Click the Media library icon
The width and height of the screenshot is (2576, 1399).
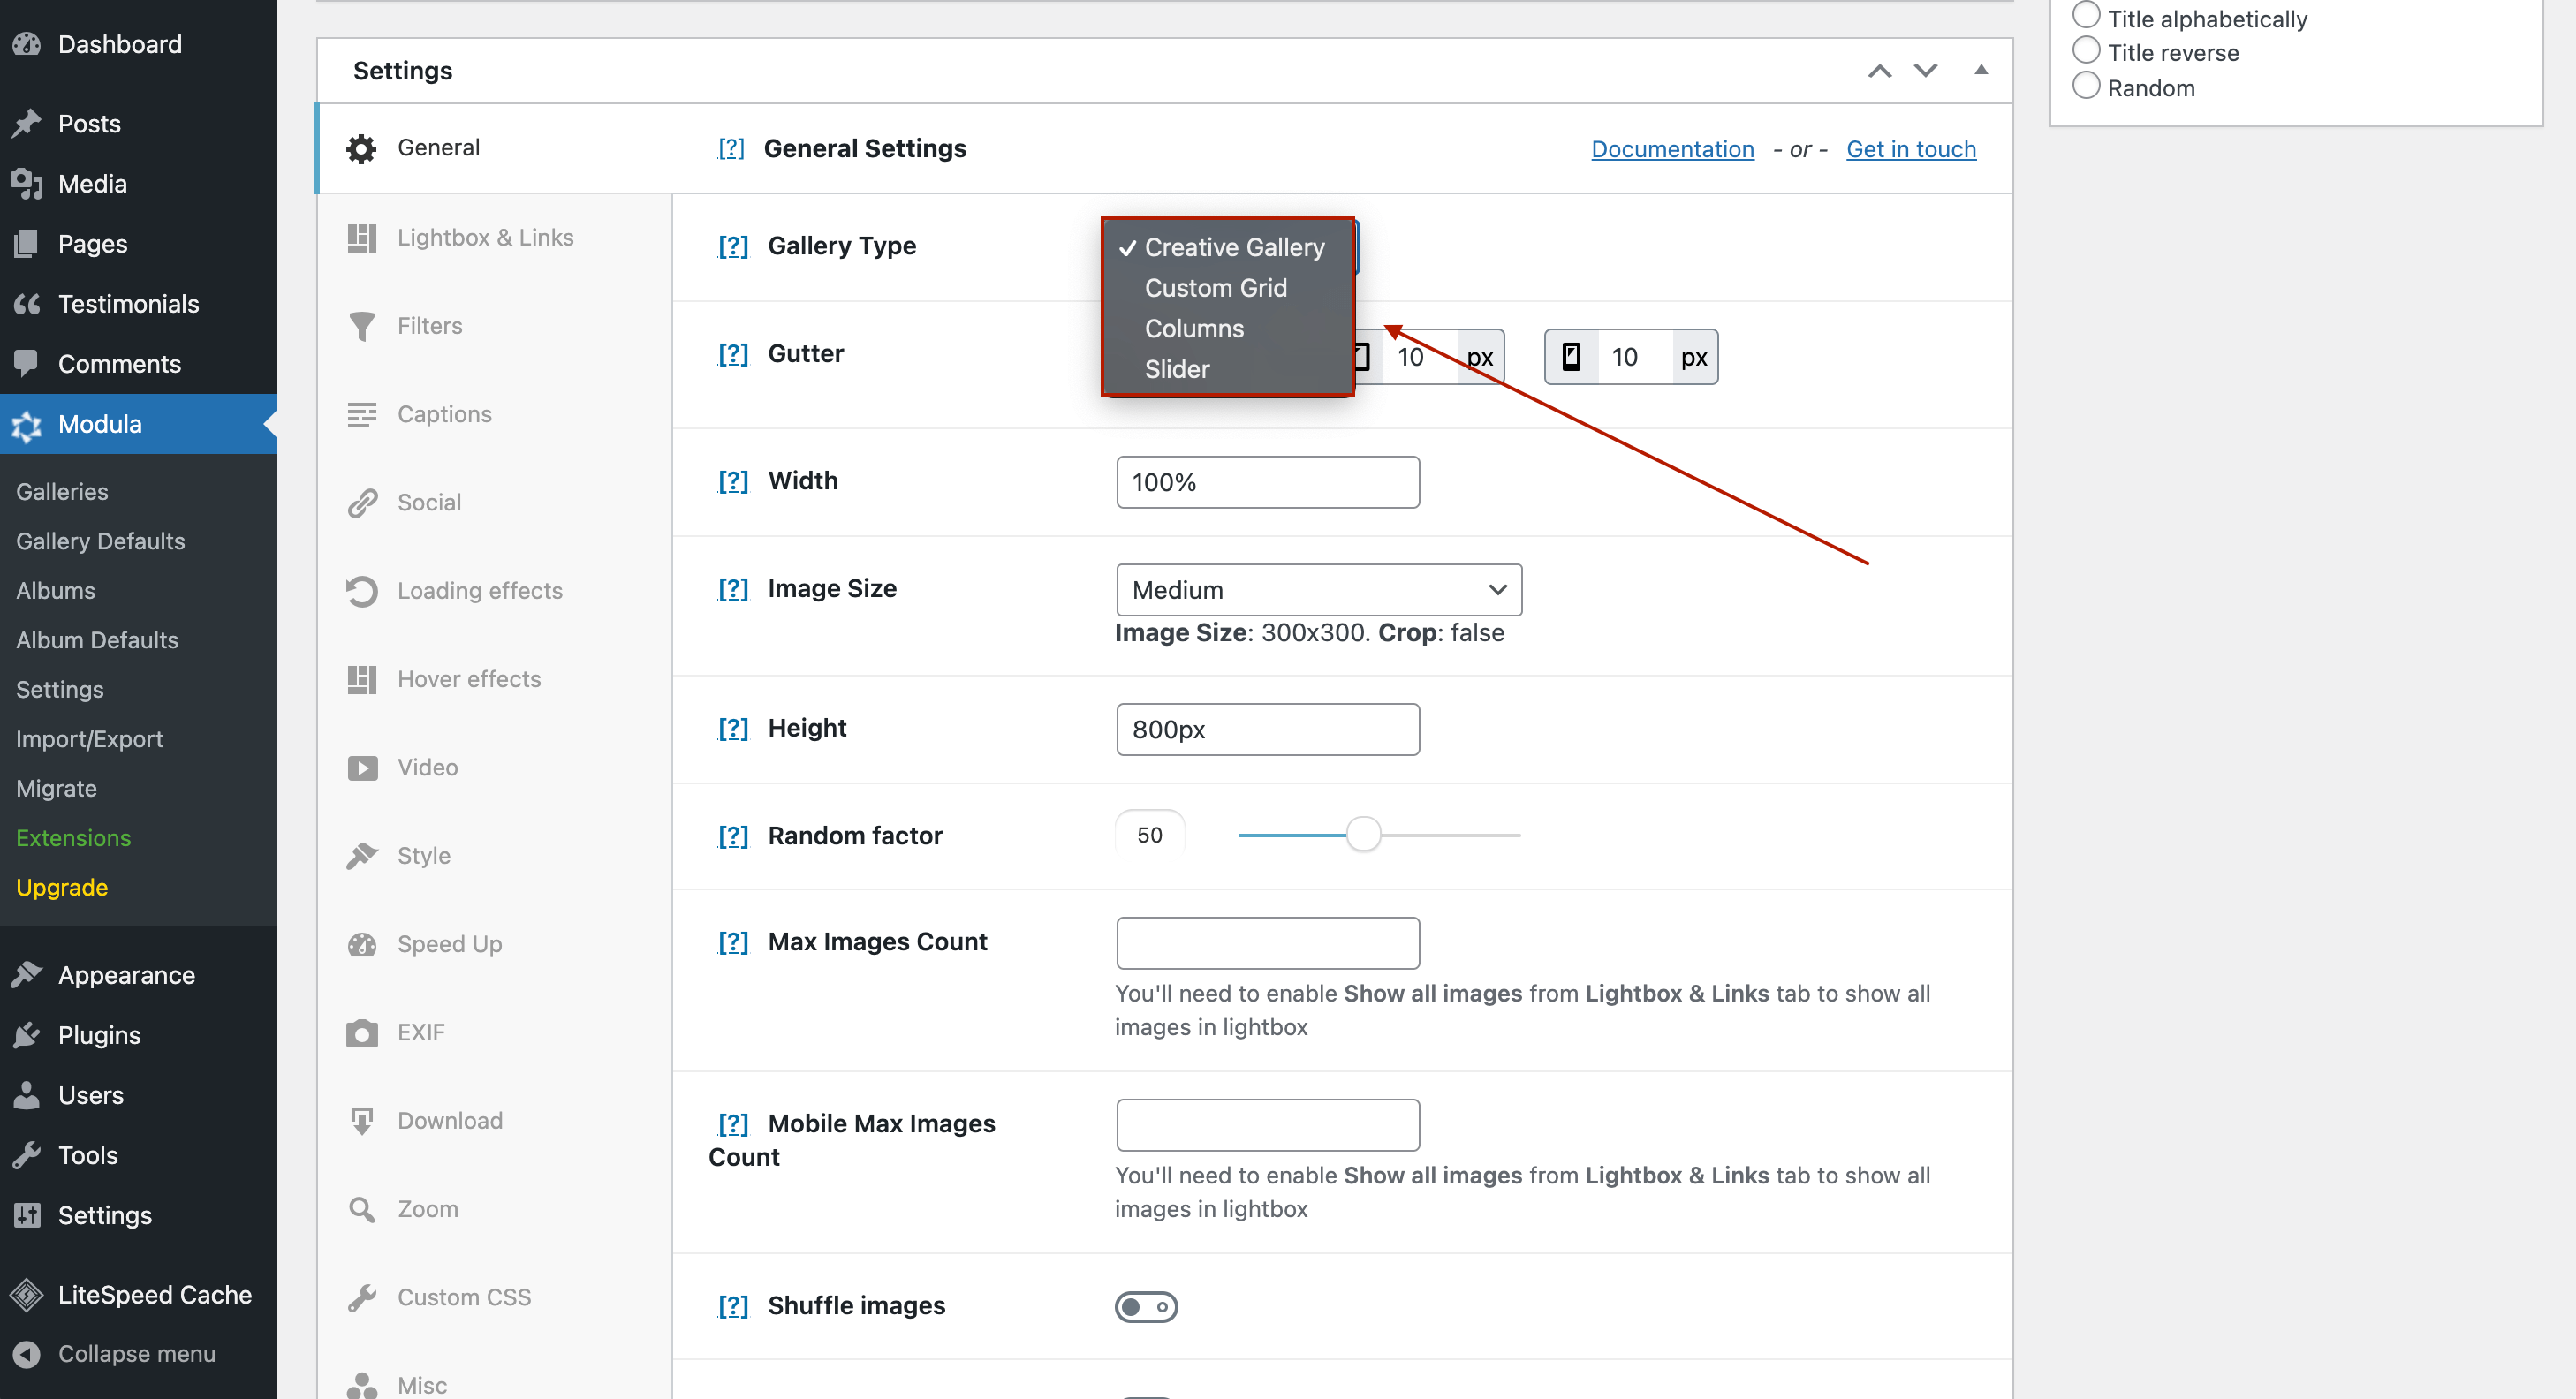[27, 184]
